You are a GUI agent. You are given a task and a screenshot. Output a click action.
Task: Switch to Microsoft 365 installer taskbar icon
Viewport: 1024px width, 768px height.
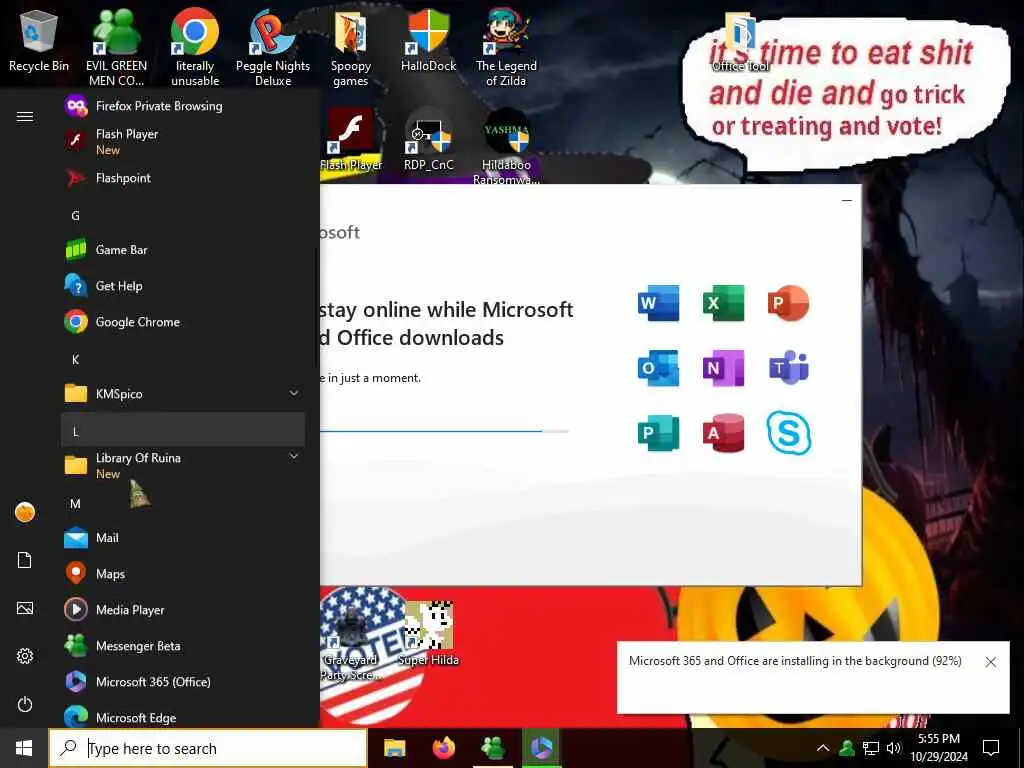click(x=541, y=748)
